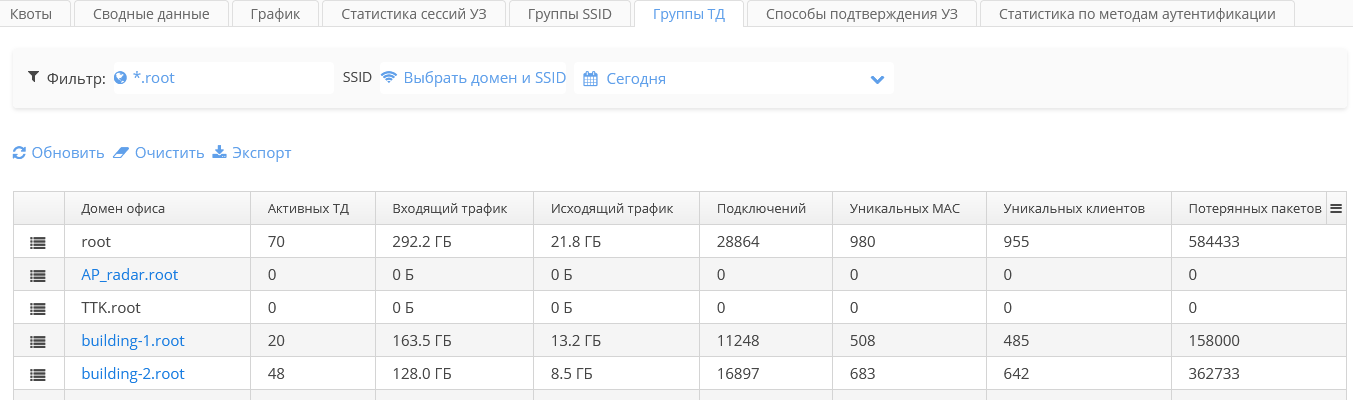
Task: Follow the building-1.root link
Action: [x=132, y=341]
